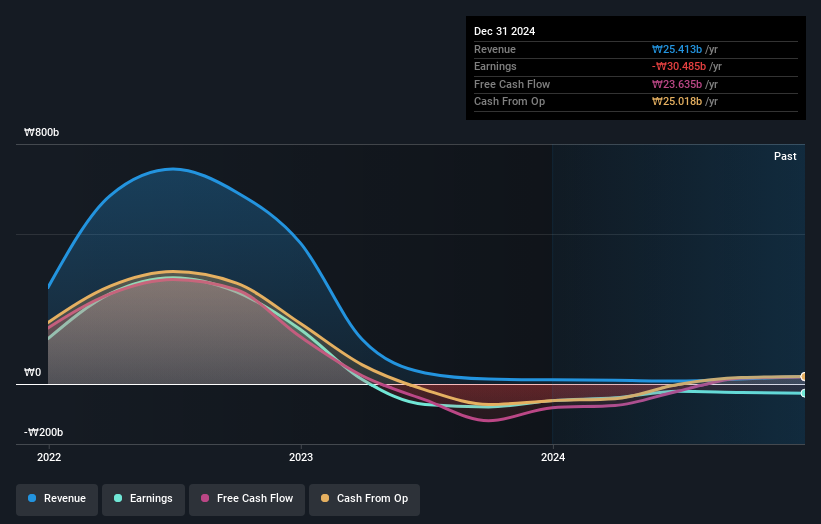Toggle the Revenue legend button
Viewport: 821px width, 524px height.
tap(57, 499)
